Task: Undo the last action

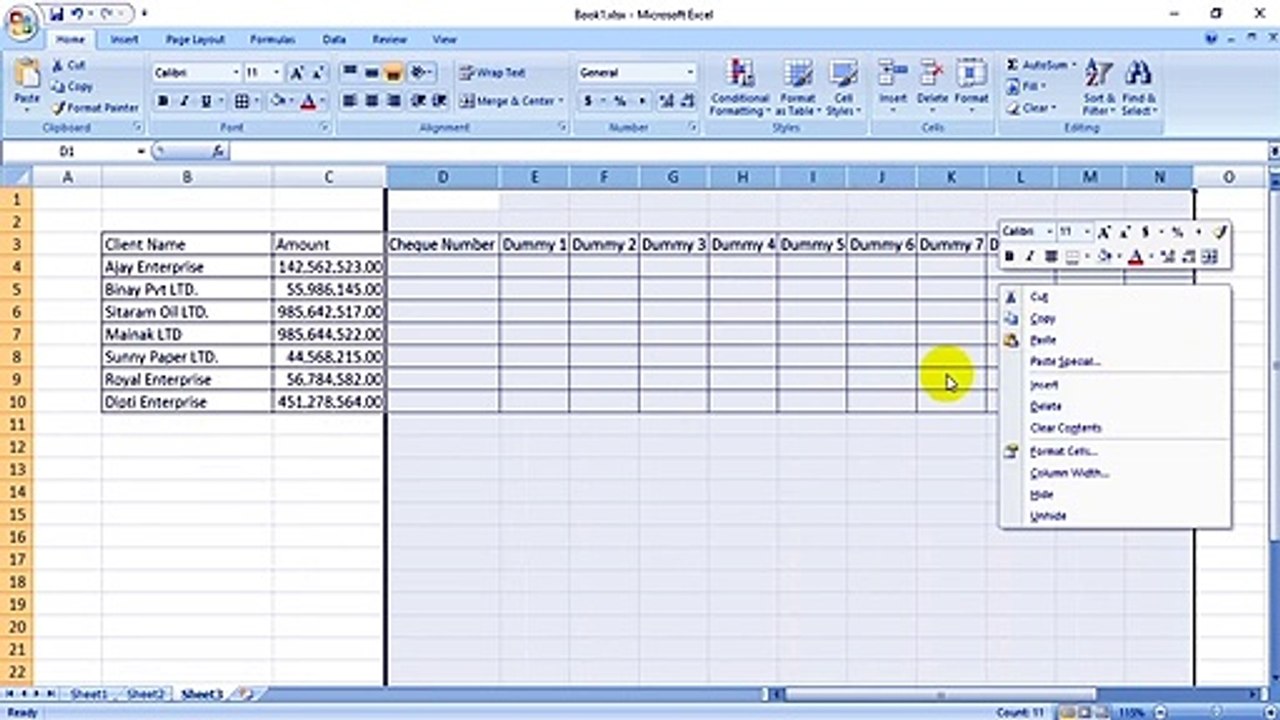Action: tap(77, 14)
